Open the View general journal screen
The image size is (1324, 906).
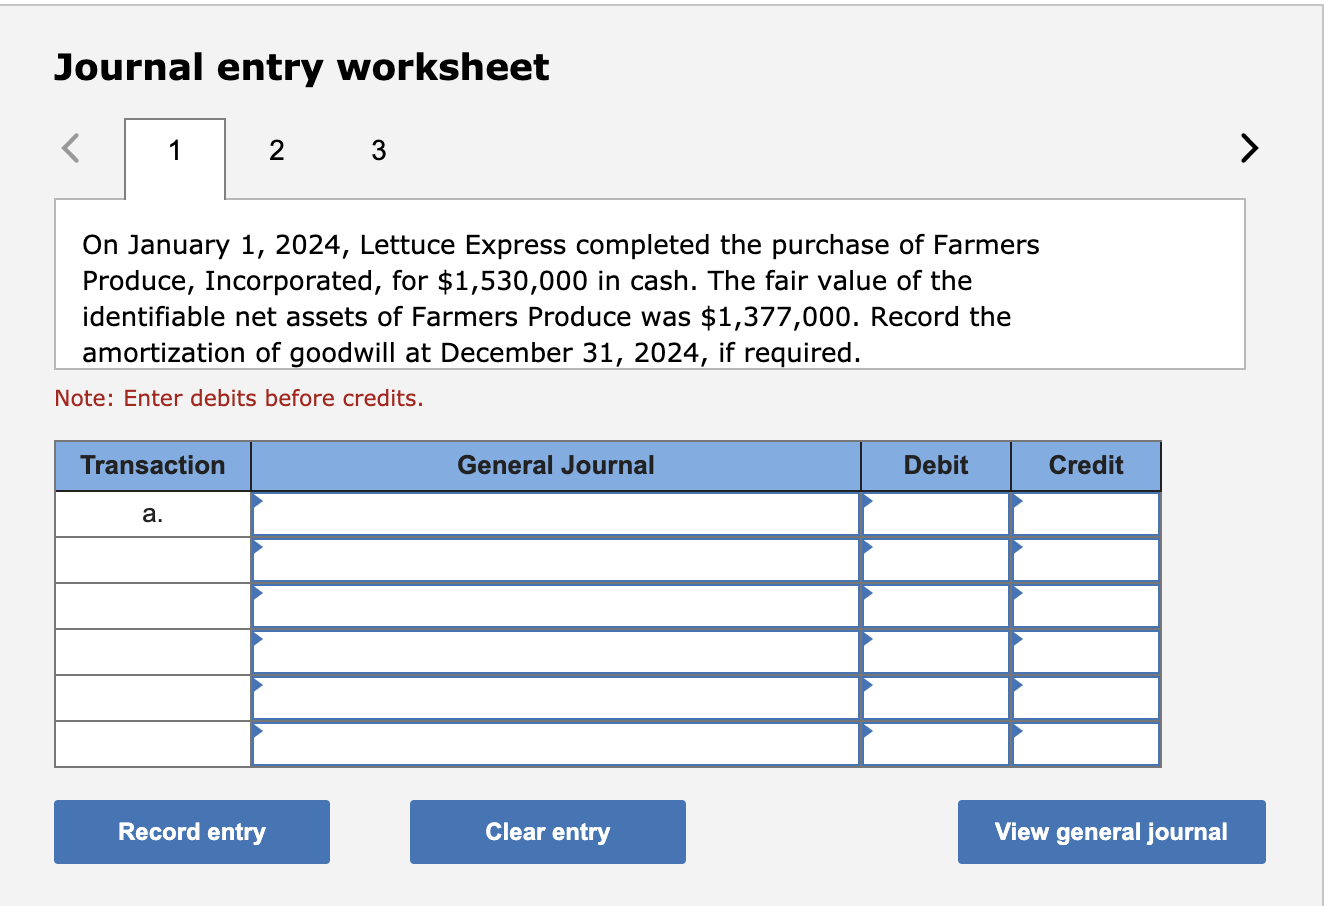(x=1110, y=831)
